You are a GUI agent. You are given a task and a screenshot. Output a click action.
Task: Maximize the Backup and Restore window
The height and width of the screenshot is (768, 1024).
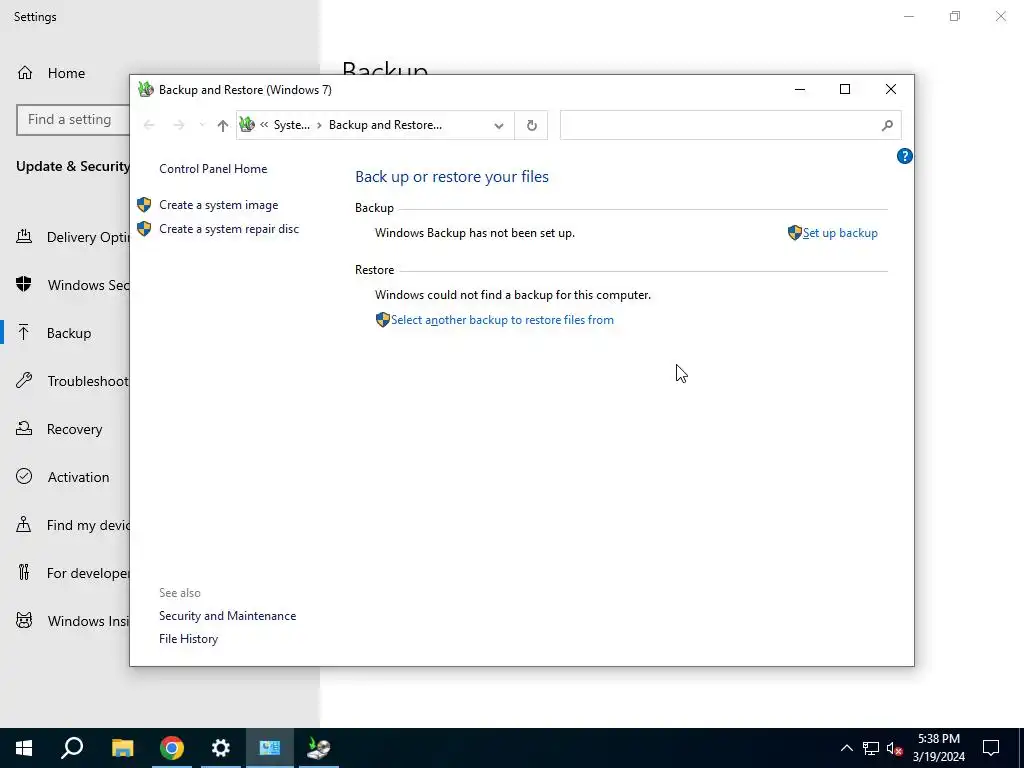844,89
